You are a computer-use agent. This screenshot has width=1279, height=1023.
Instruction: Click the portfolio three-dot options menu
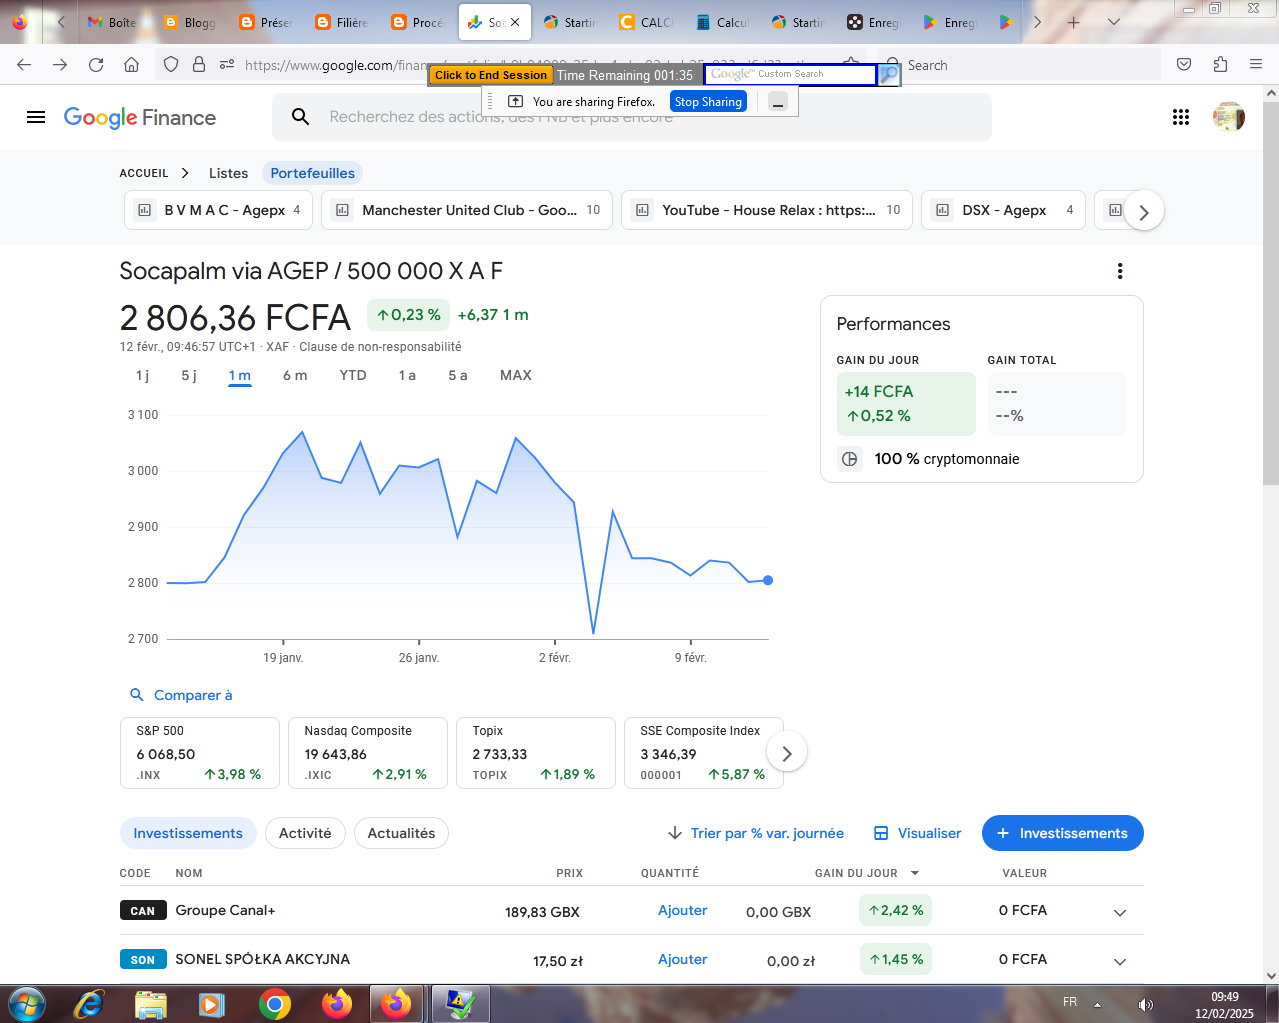(1120, 271)
